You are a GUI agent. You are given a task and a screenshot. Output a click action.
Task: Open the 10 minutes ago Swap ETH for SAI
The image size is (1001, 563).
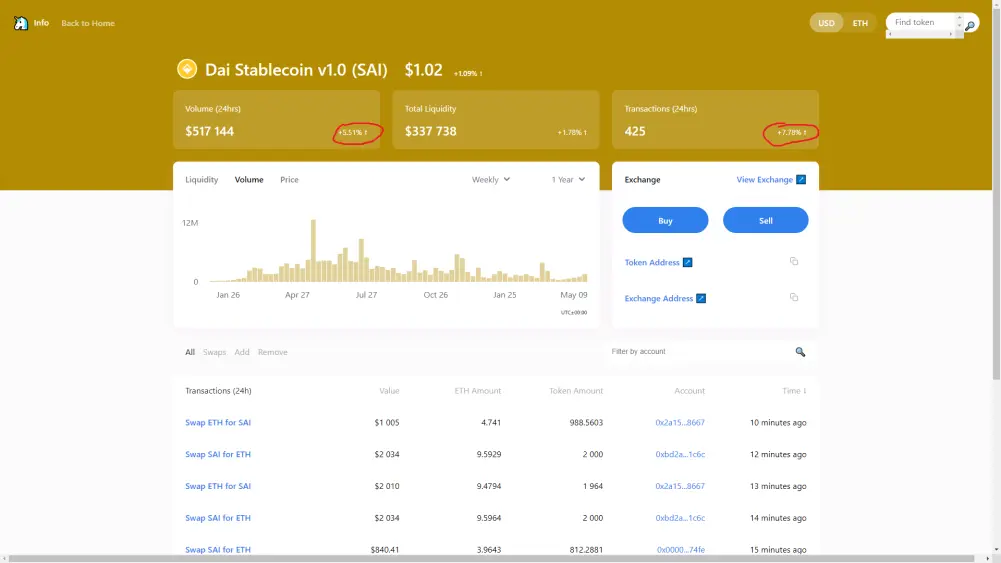pyautogui.click(x=218, y=423)
